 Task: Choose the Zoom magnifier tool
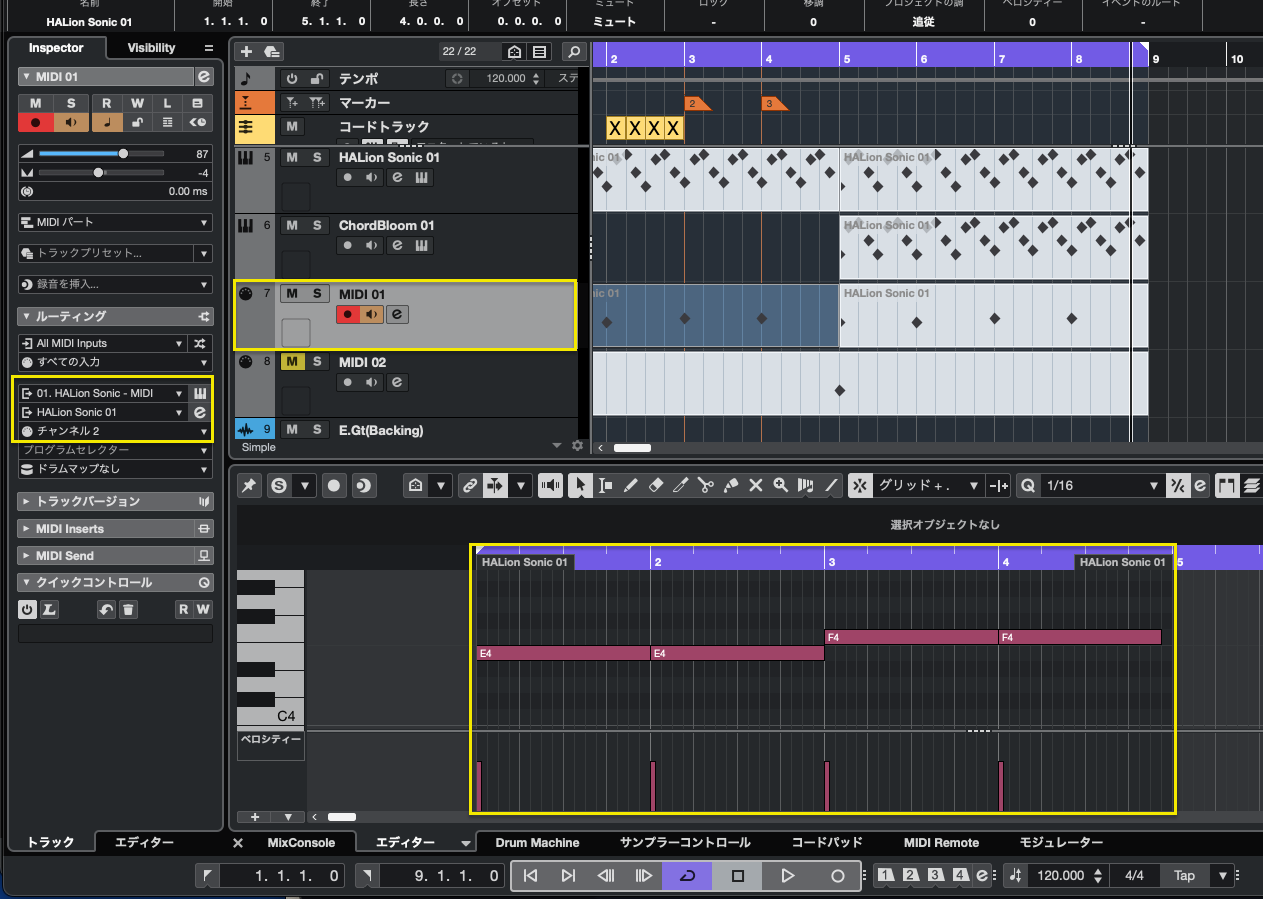click(780, 486)
